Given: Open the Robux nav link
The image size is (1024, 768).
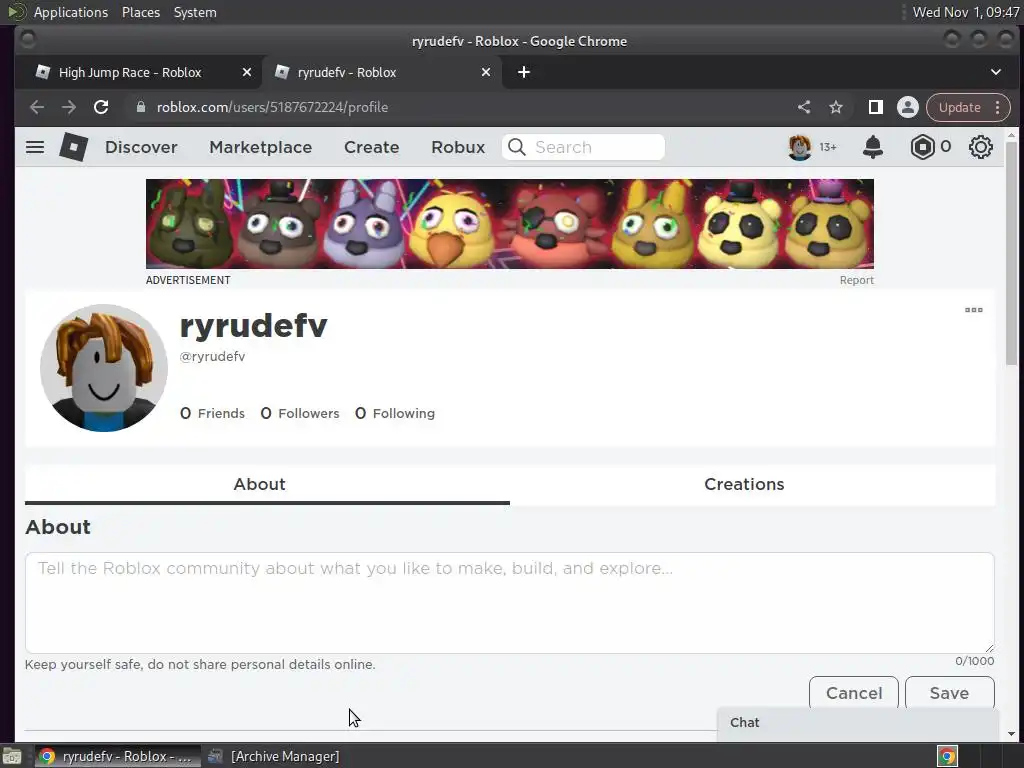Looking at the screenshot, I should (x=458, y=147).
